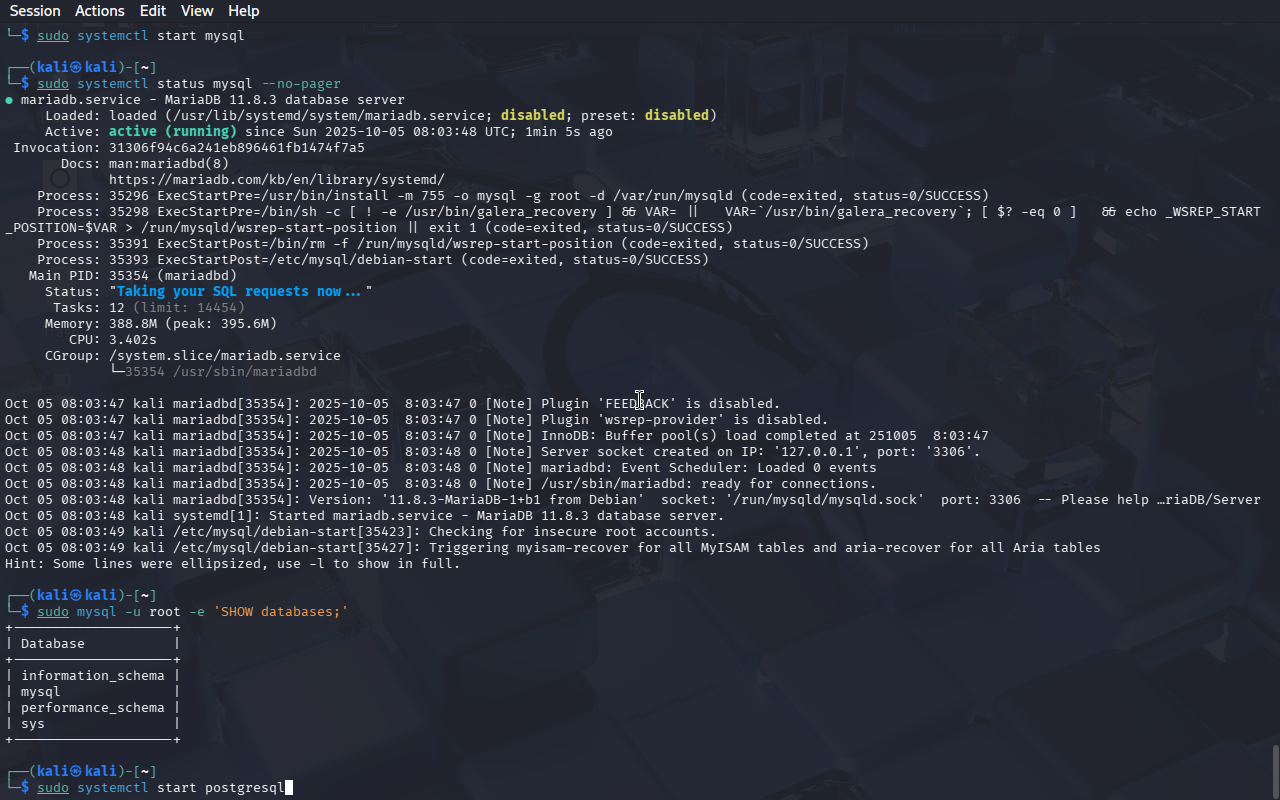Select the information_schema database row
Viewport: 1280px width, 800px height.
[92, 676]
